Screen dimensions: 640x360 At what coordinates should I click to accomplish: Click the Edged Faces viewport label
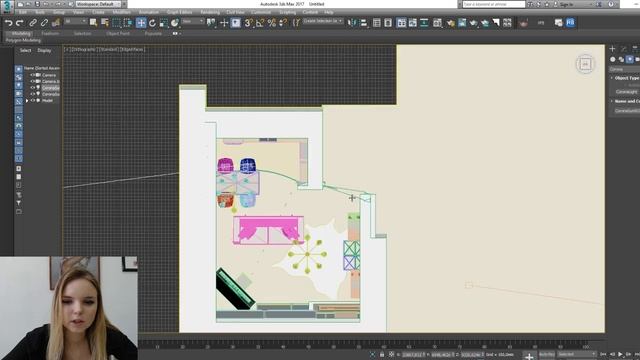click(132, 49)
